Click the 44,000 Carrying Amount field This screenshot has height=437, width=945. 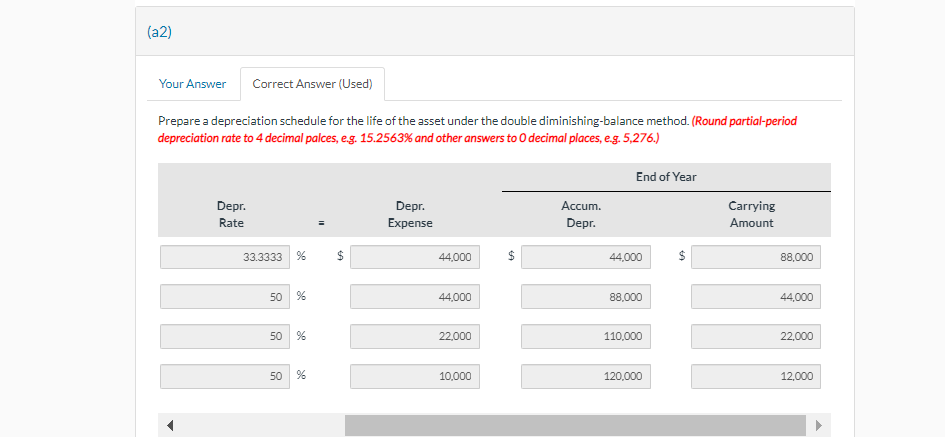pos(756,297)
